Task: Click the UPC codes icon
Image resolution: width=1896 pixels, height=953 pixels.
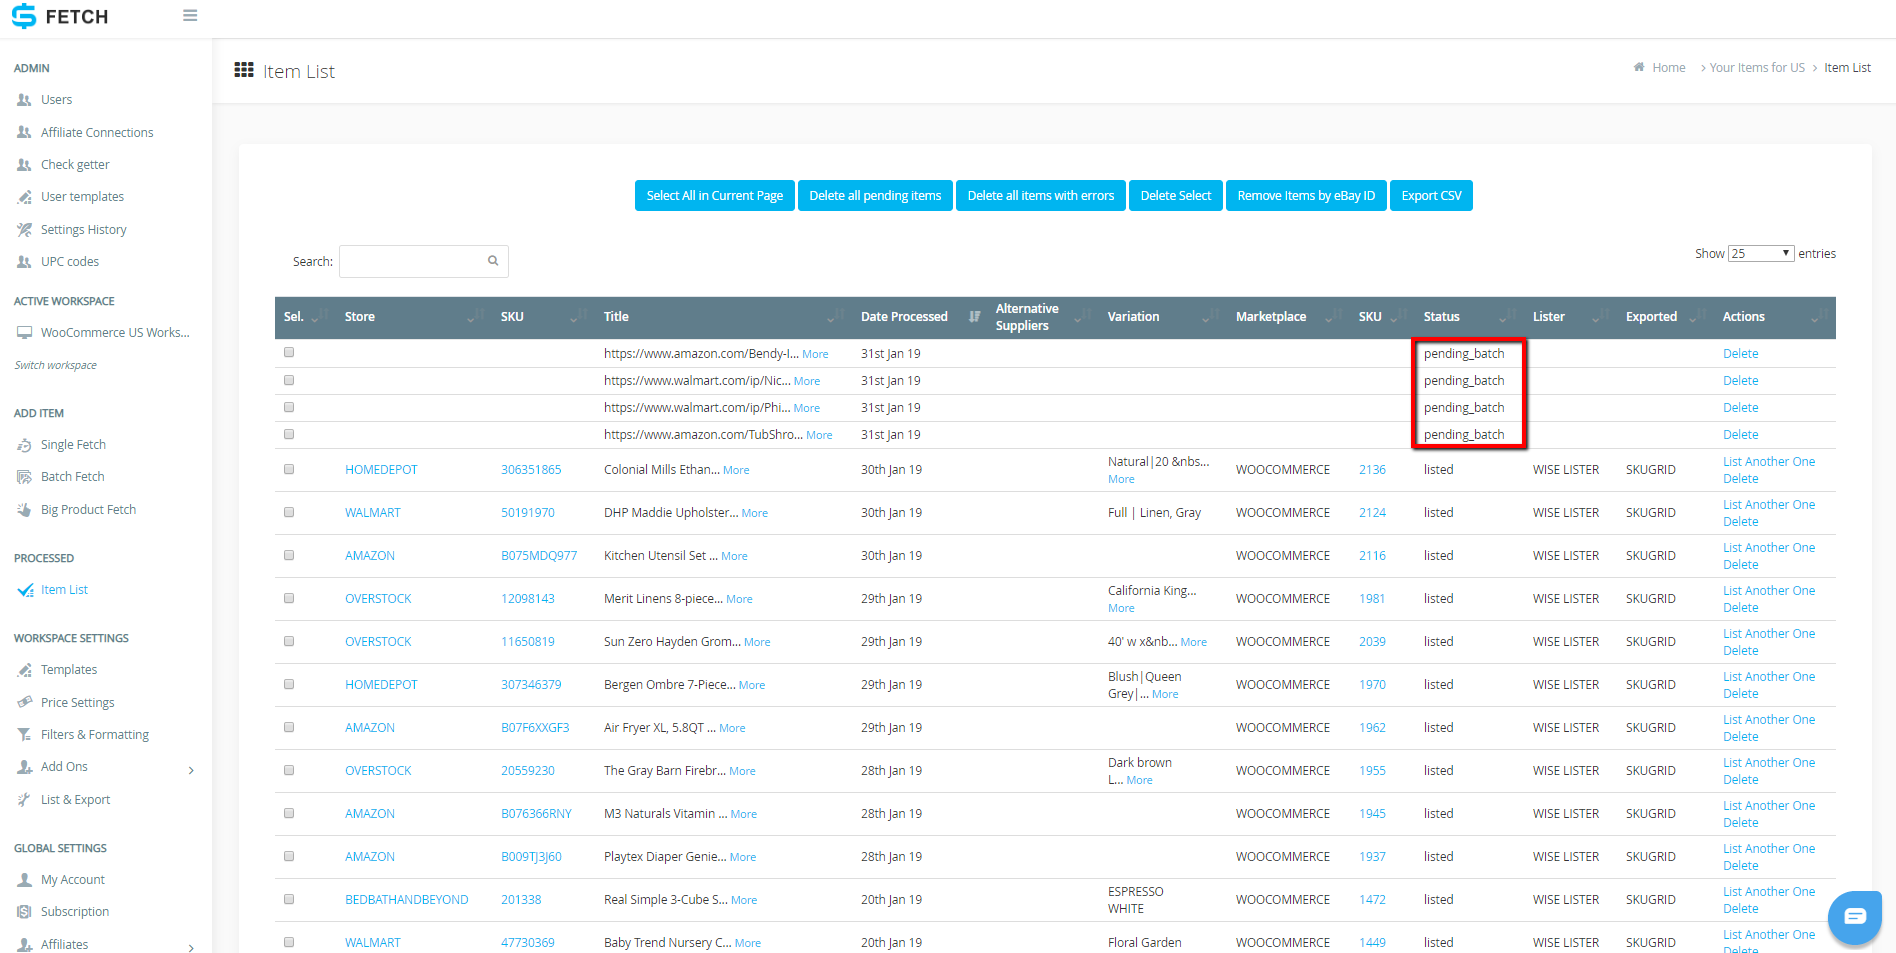Action: coord(24,262)
